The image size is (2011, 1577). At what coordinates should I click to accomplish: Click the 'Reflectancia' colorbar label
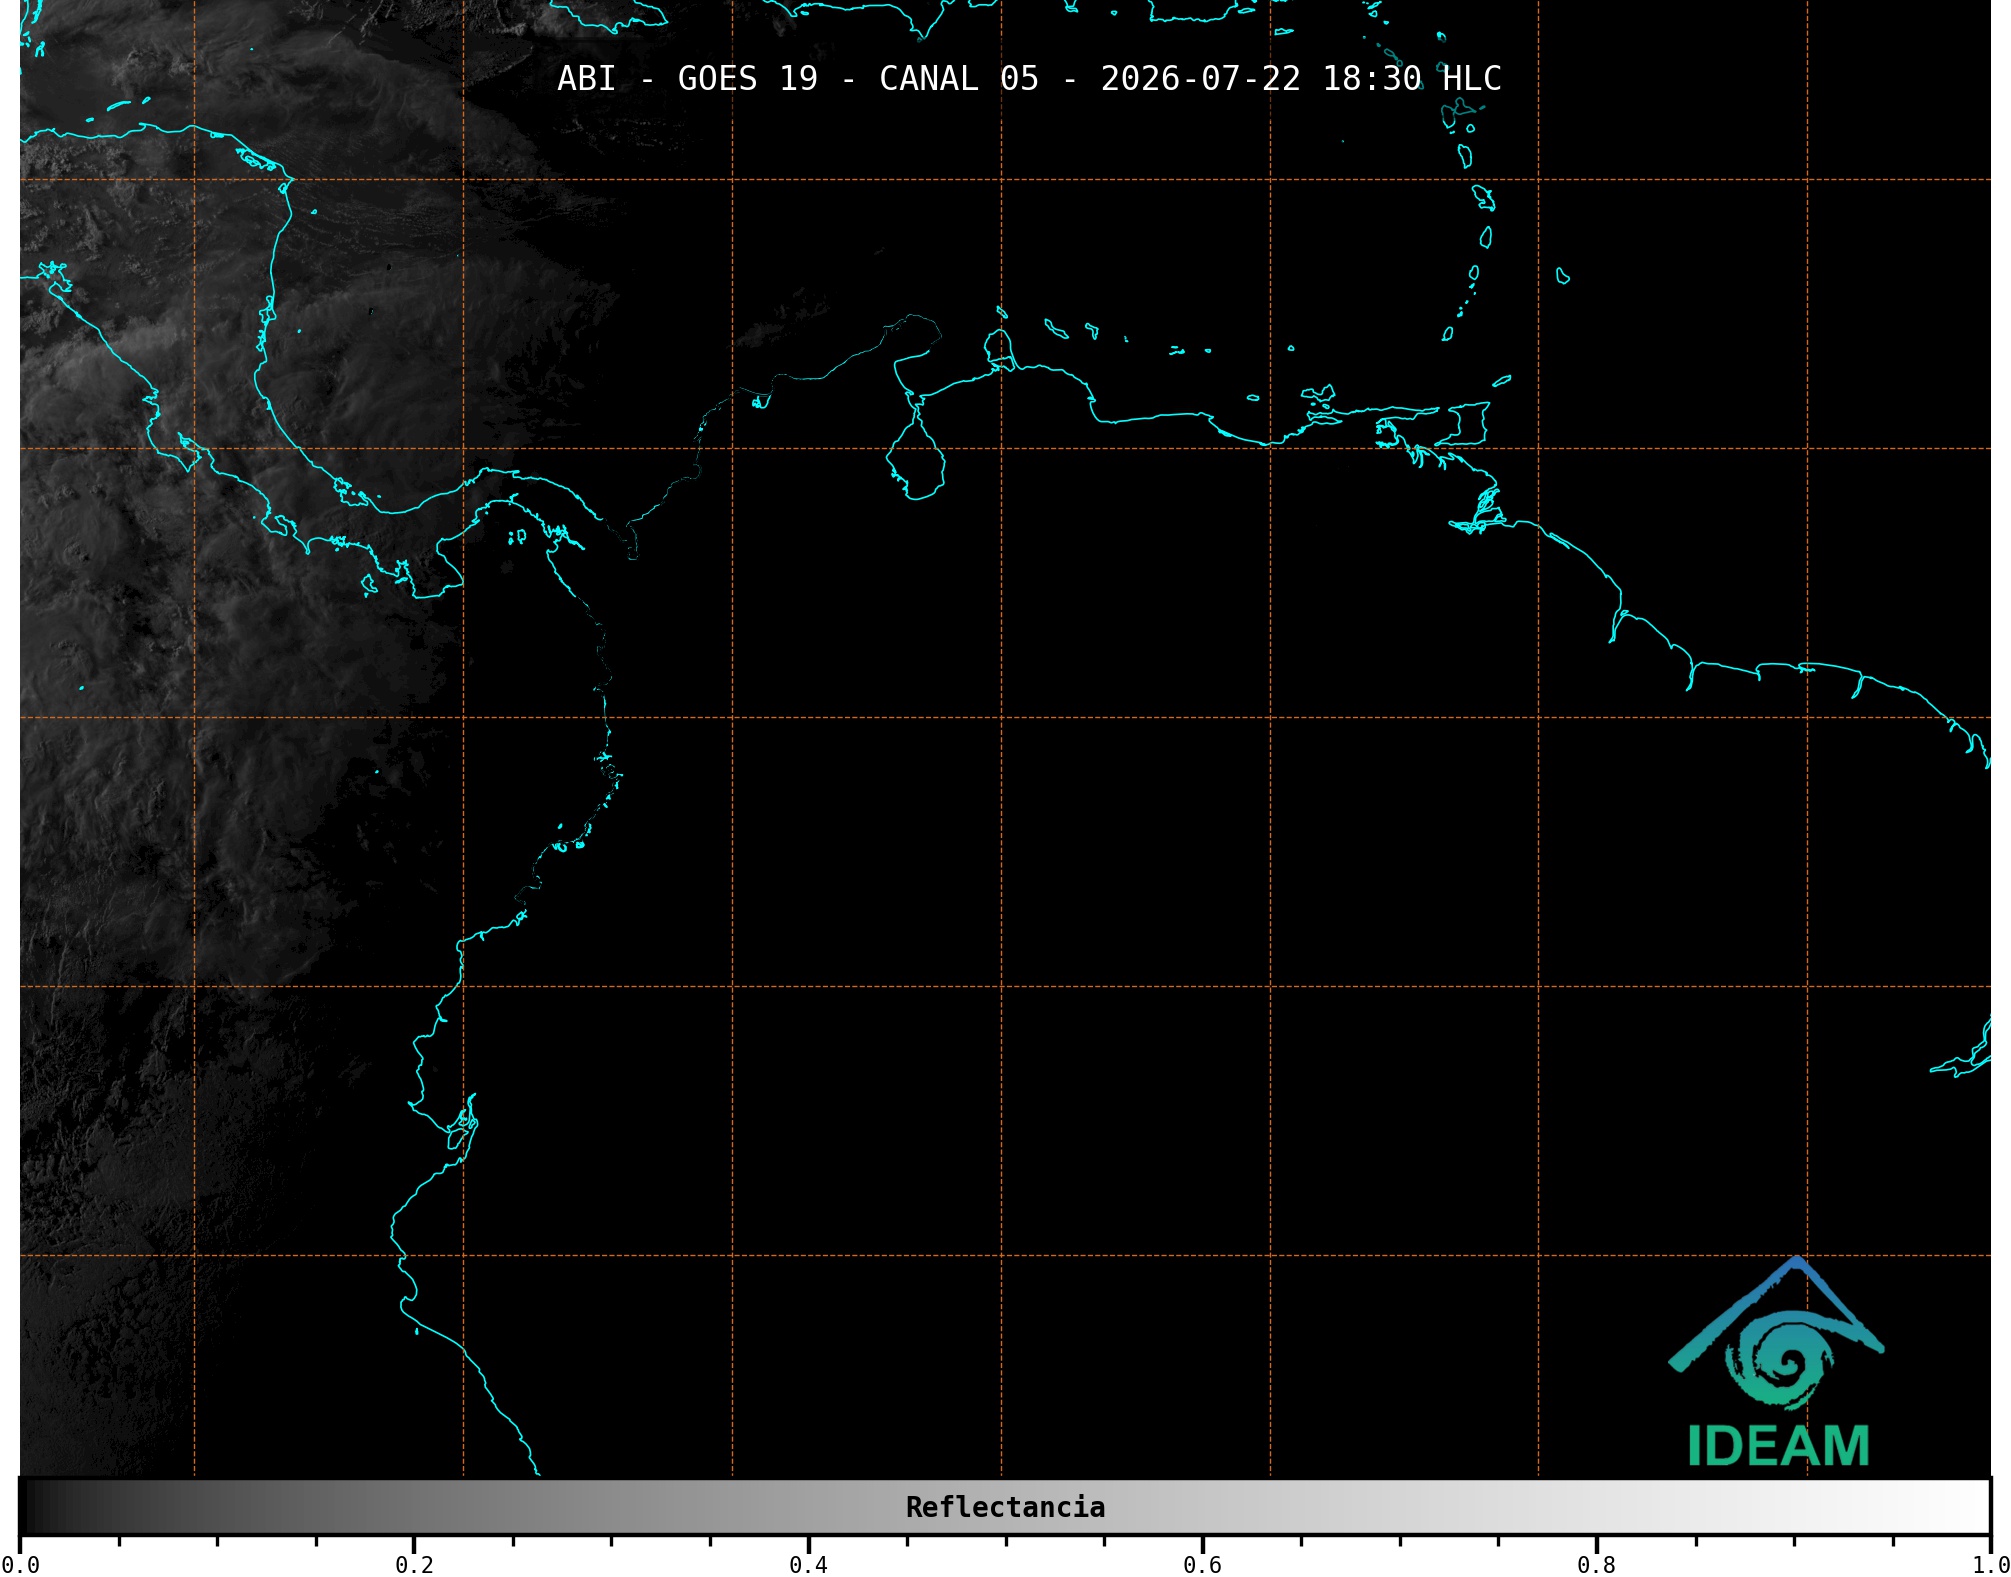1005,1507
